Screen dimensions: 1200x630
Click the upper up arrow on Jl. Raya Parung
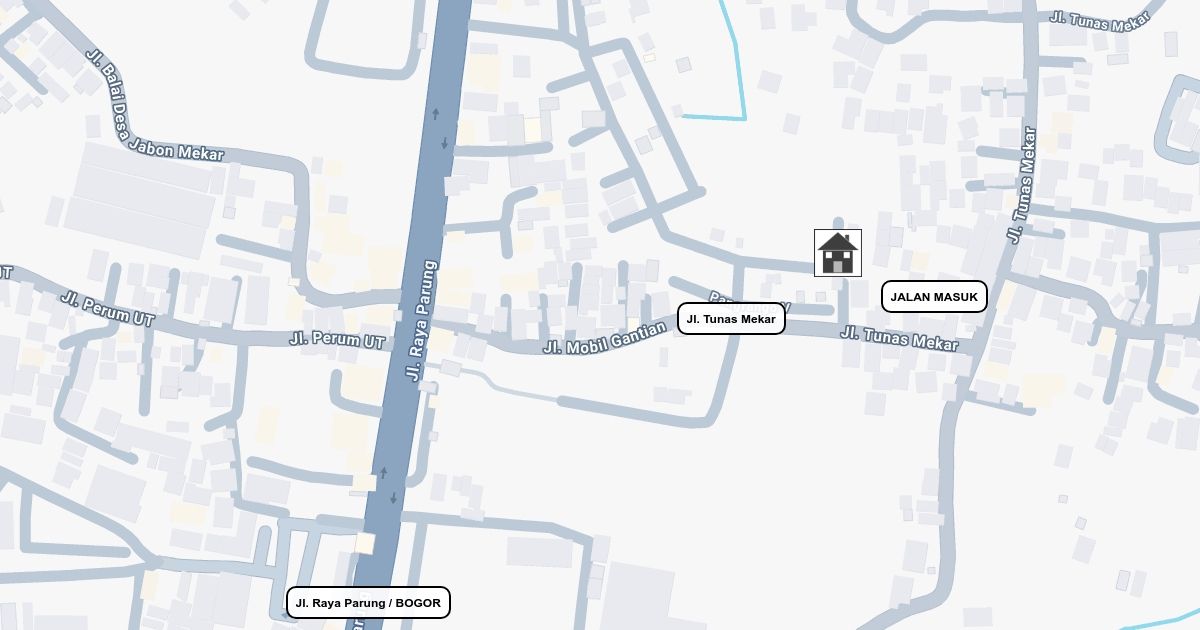click(x=435, y=114)
